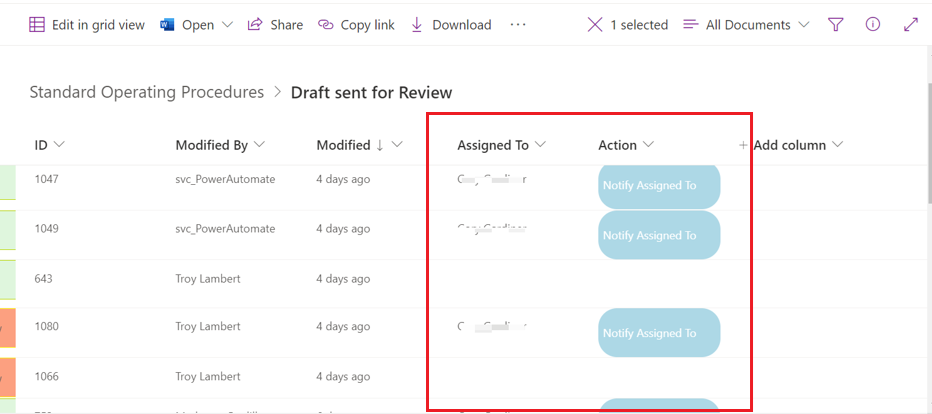Click the All Documents view list icon
This screenshot has width=932, height=414.
[x=691, y=24]
